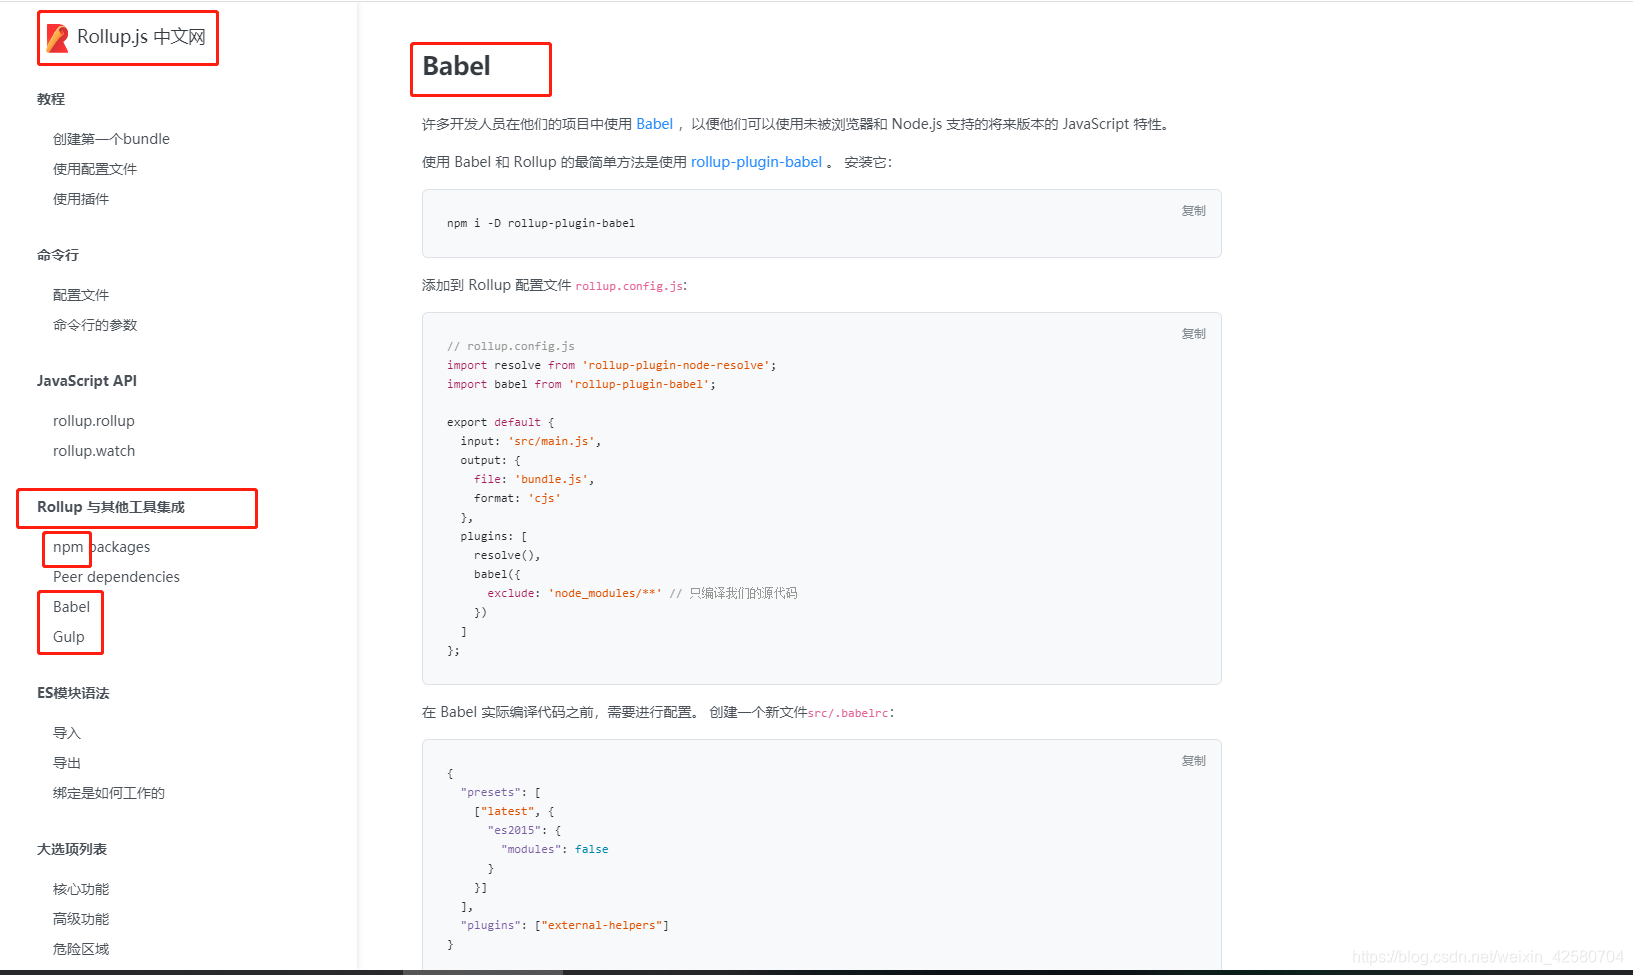Image resolution: width=1633 pixels, height=975 pixels.
Task: Click the 大选项列表 section heading
Action: 72,849
